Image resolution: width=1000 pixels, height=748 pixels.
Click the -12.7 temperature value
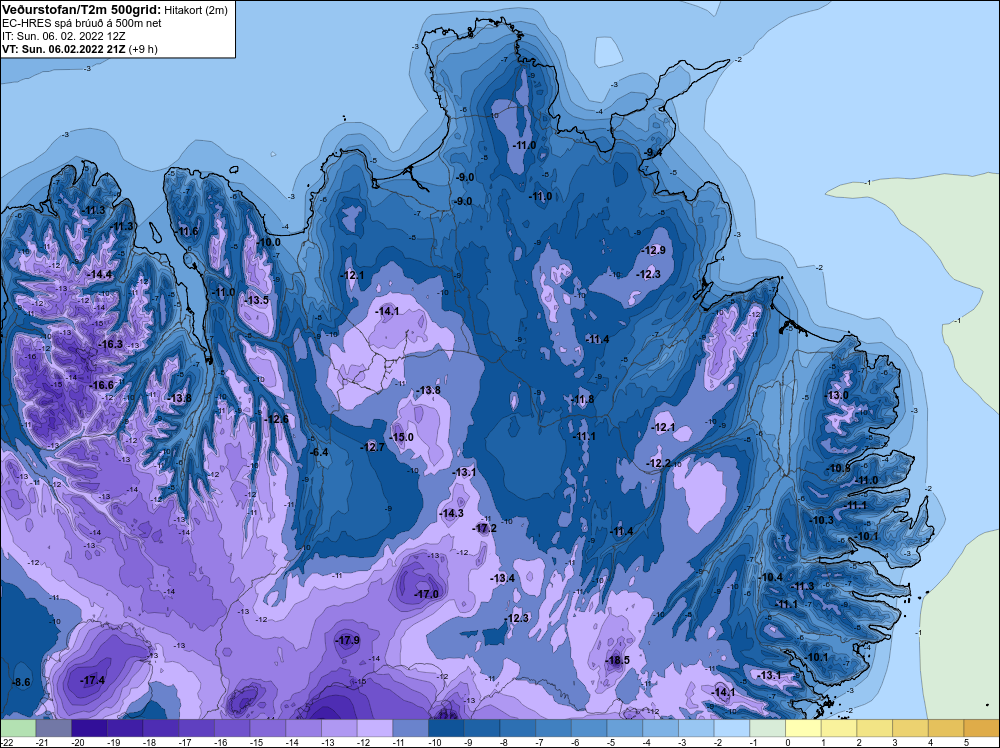click(x=372, y=448)
